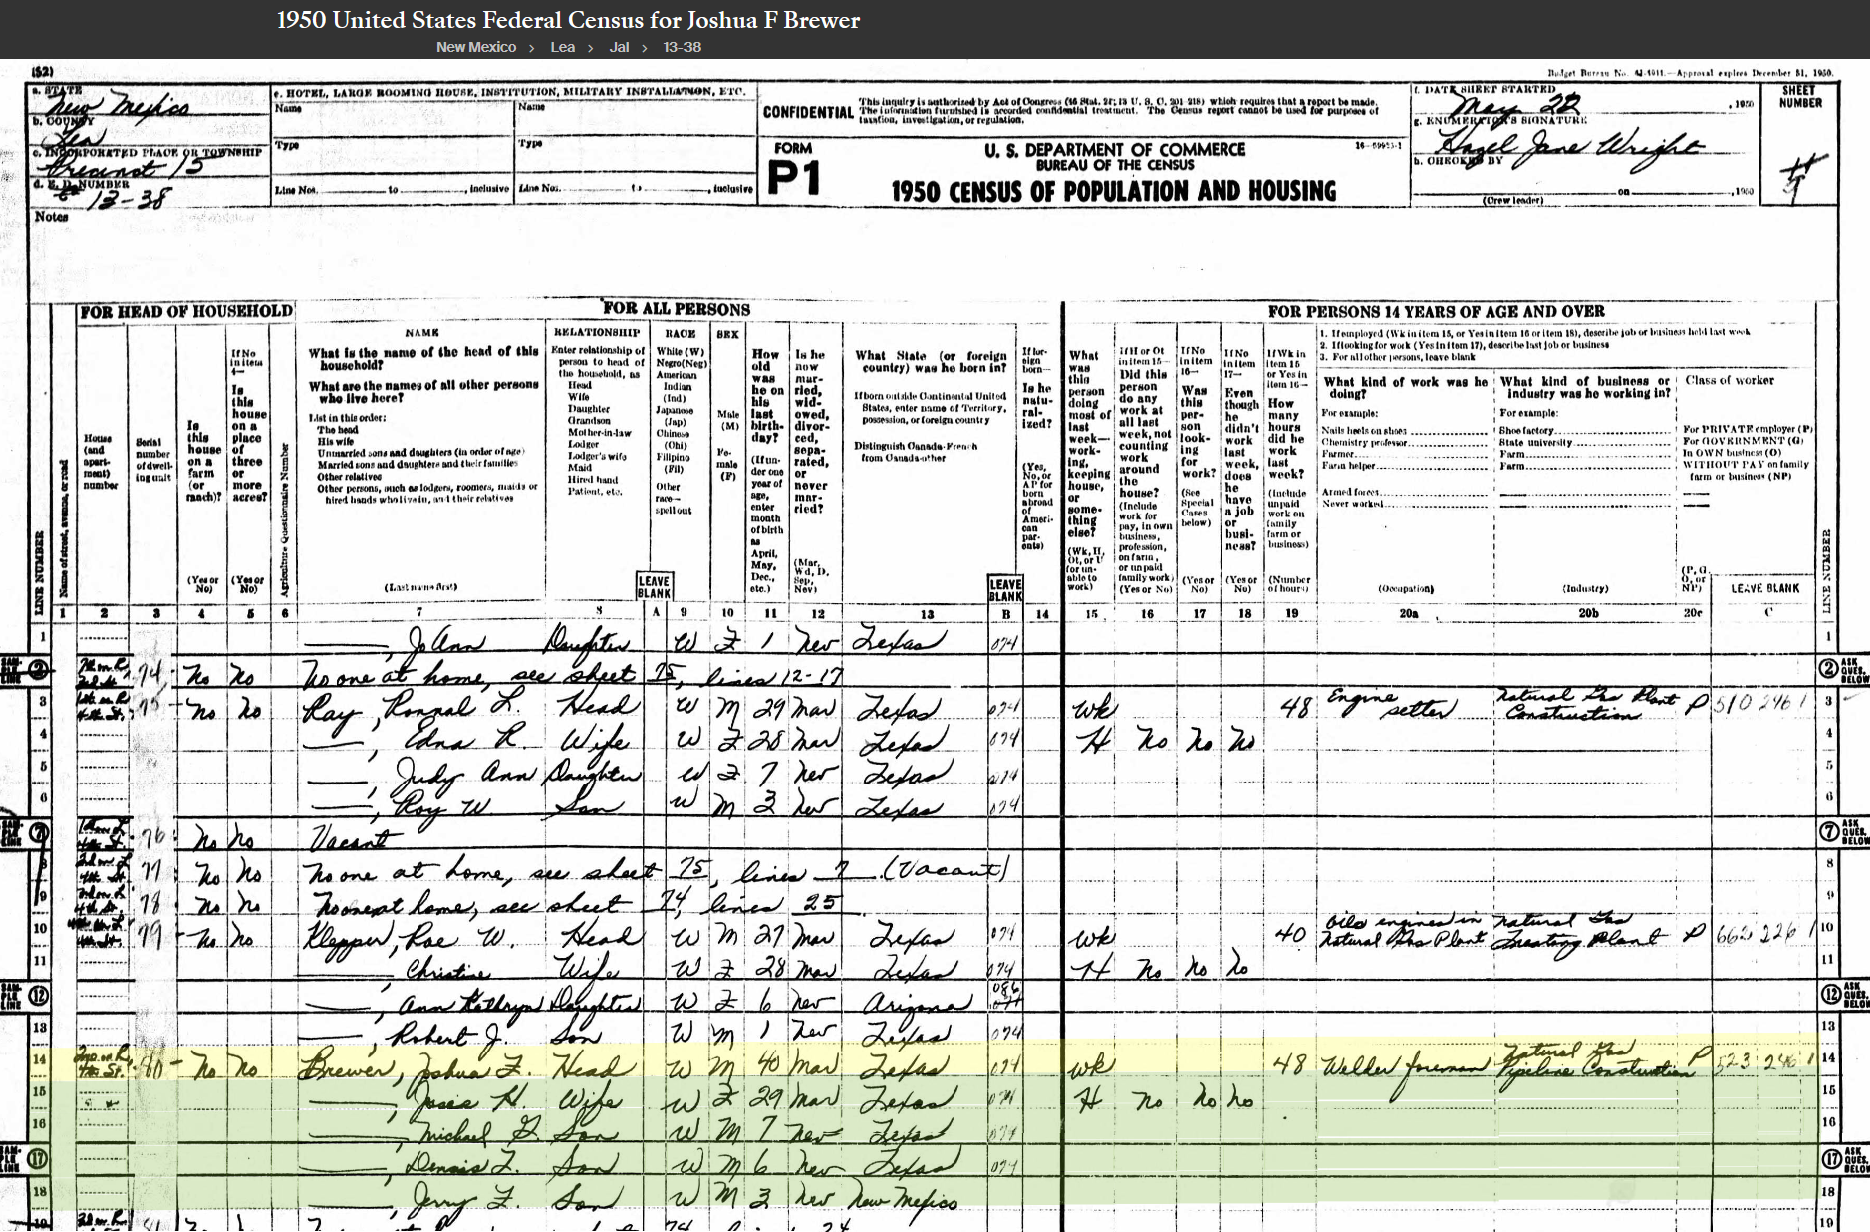Click the large P1 form logo
This screenshot has height=1232, width=1870.
(x=793, y=178)
